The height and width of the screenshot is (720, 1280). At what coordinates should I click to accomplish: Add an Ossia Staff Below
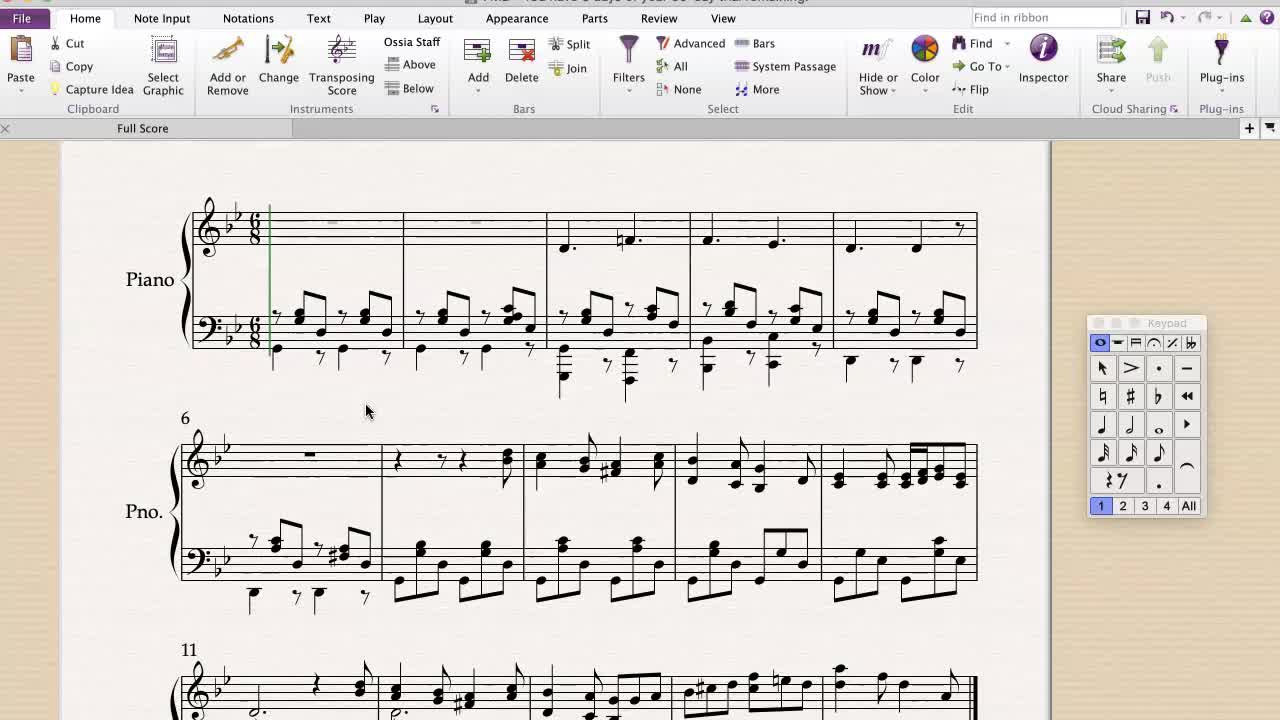[410, 89]
